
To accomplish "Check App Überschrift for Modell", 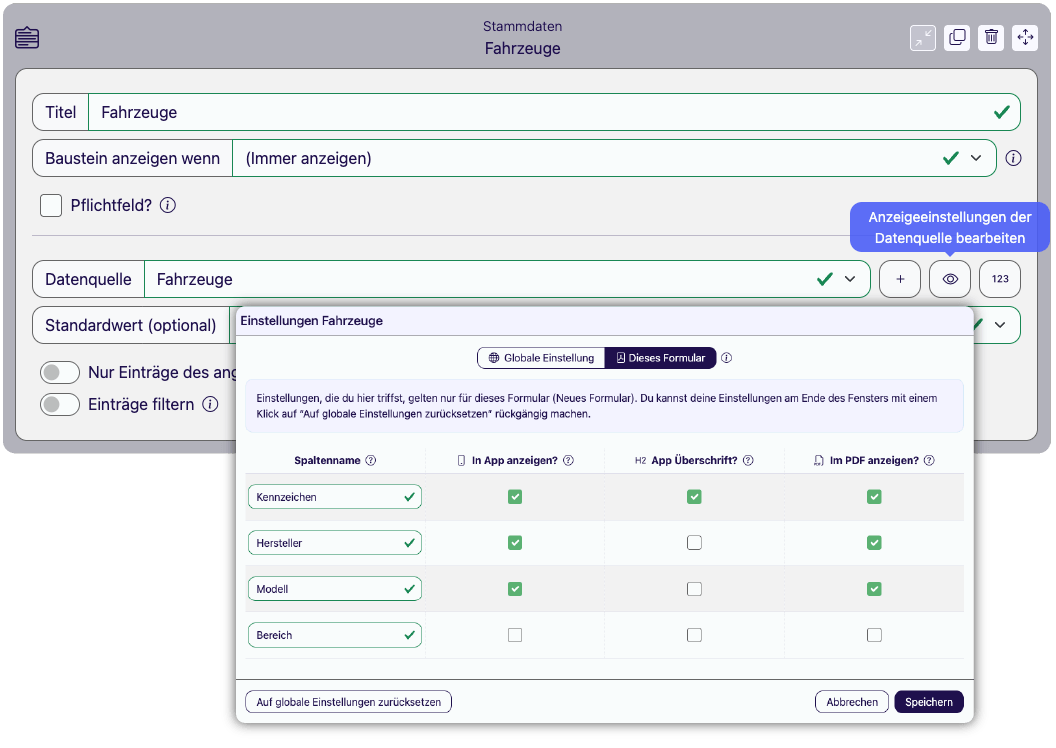I will click(694, 589).
